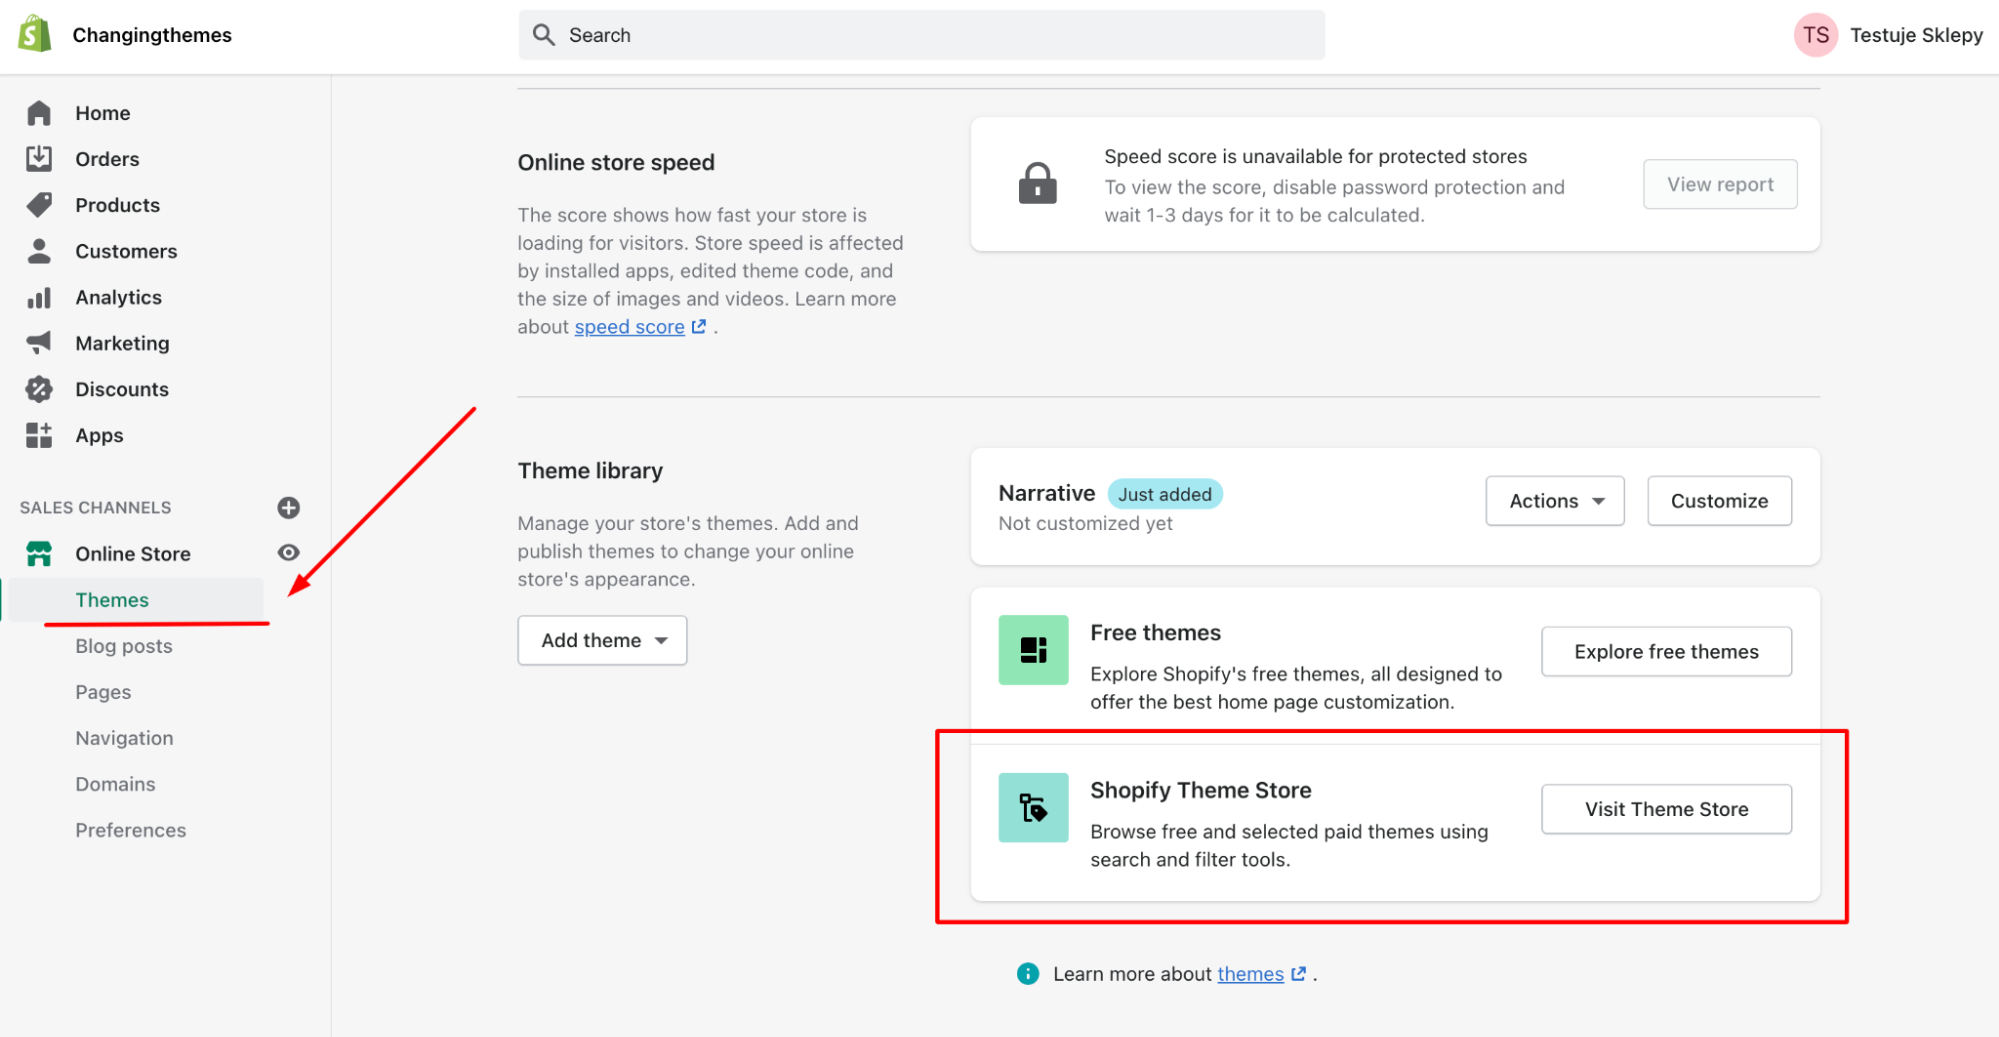
Task: Open Apps from the sidebar icon
Action: point(39,435)
